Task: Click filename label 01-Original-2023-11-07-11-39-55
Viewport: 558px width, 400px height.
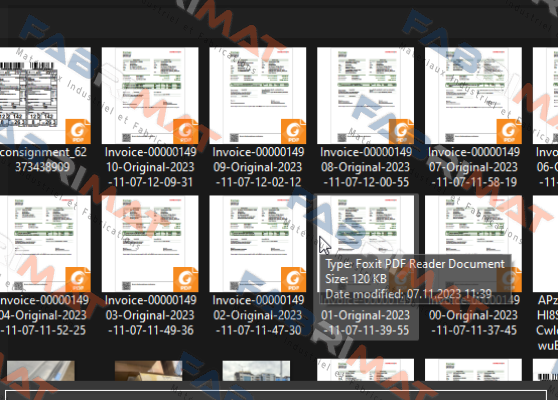Action: (365, 322)
